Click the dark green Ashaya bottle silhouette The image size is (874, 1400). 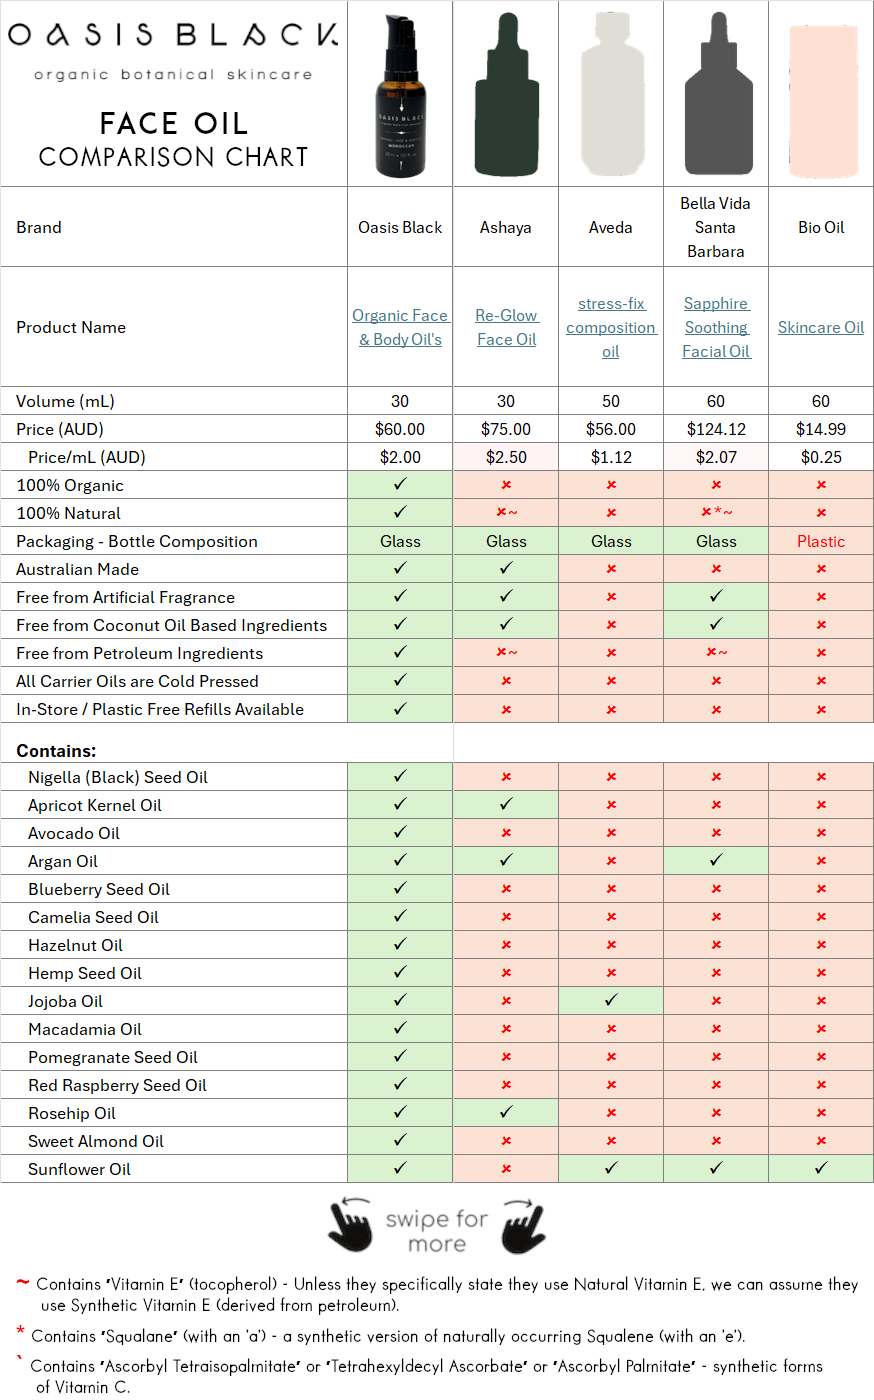[506, 95]
